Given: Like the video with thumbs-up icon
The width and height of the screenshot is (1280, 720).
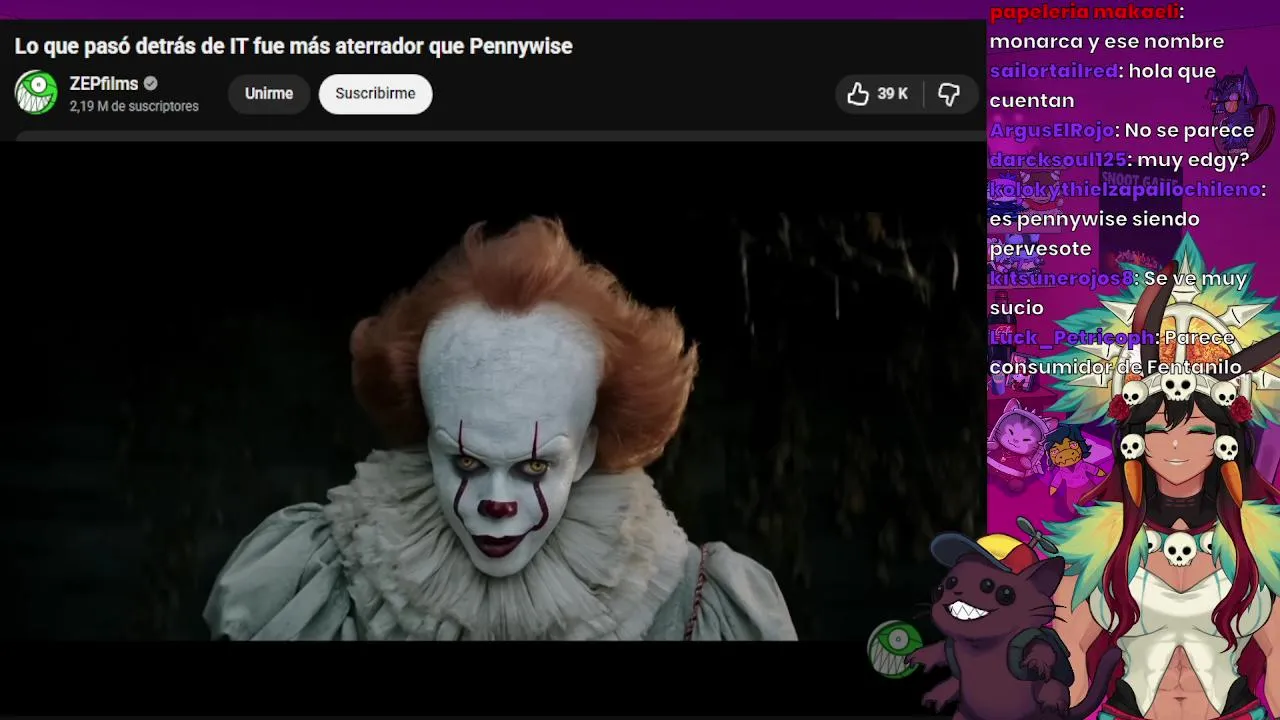Looking at the screenshot, I should (x=858, y=94).
